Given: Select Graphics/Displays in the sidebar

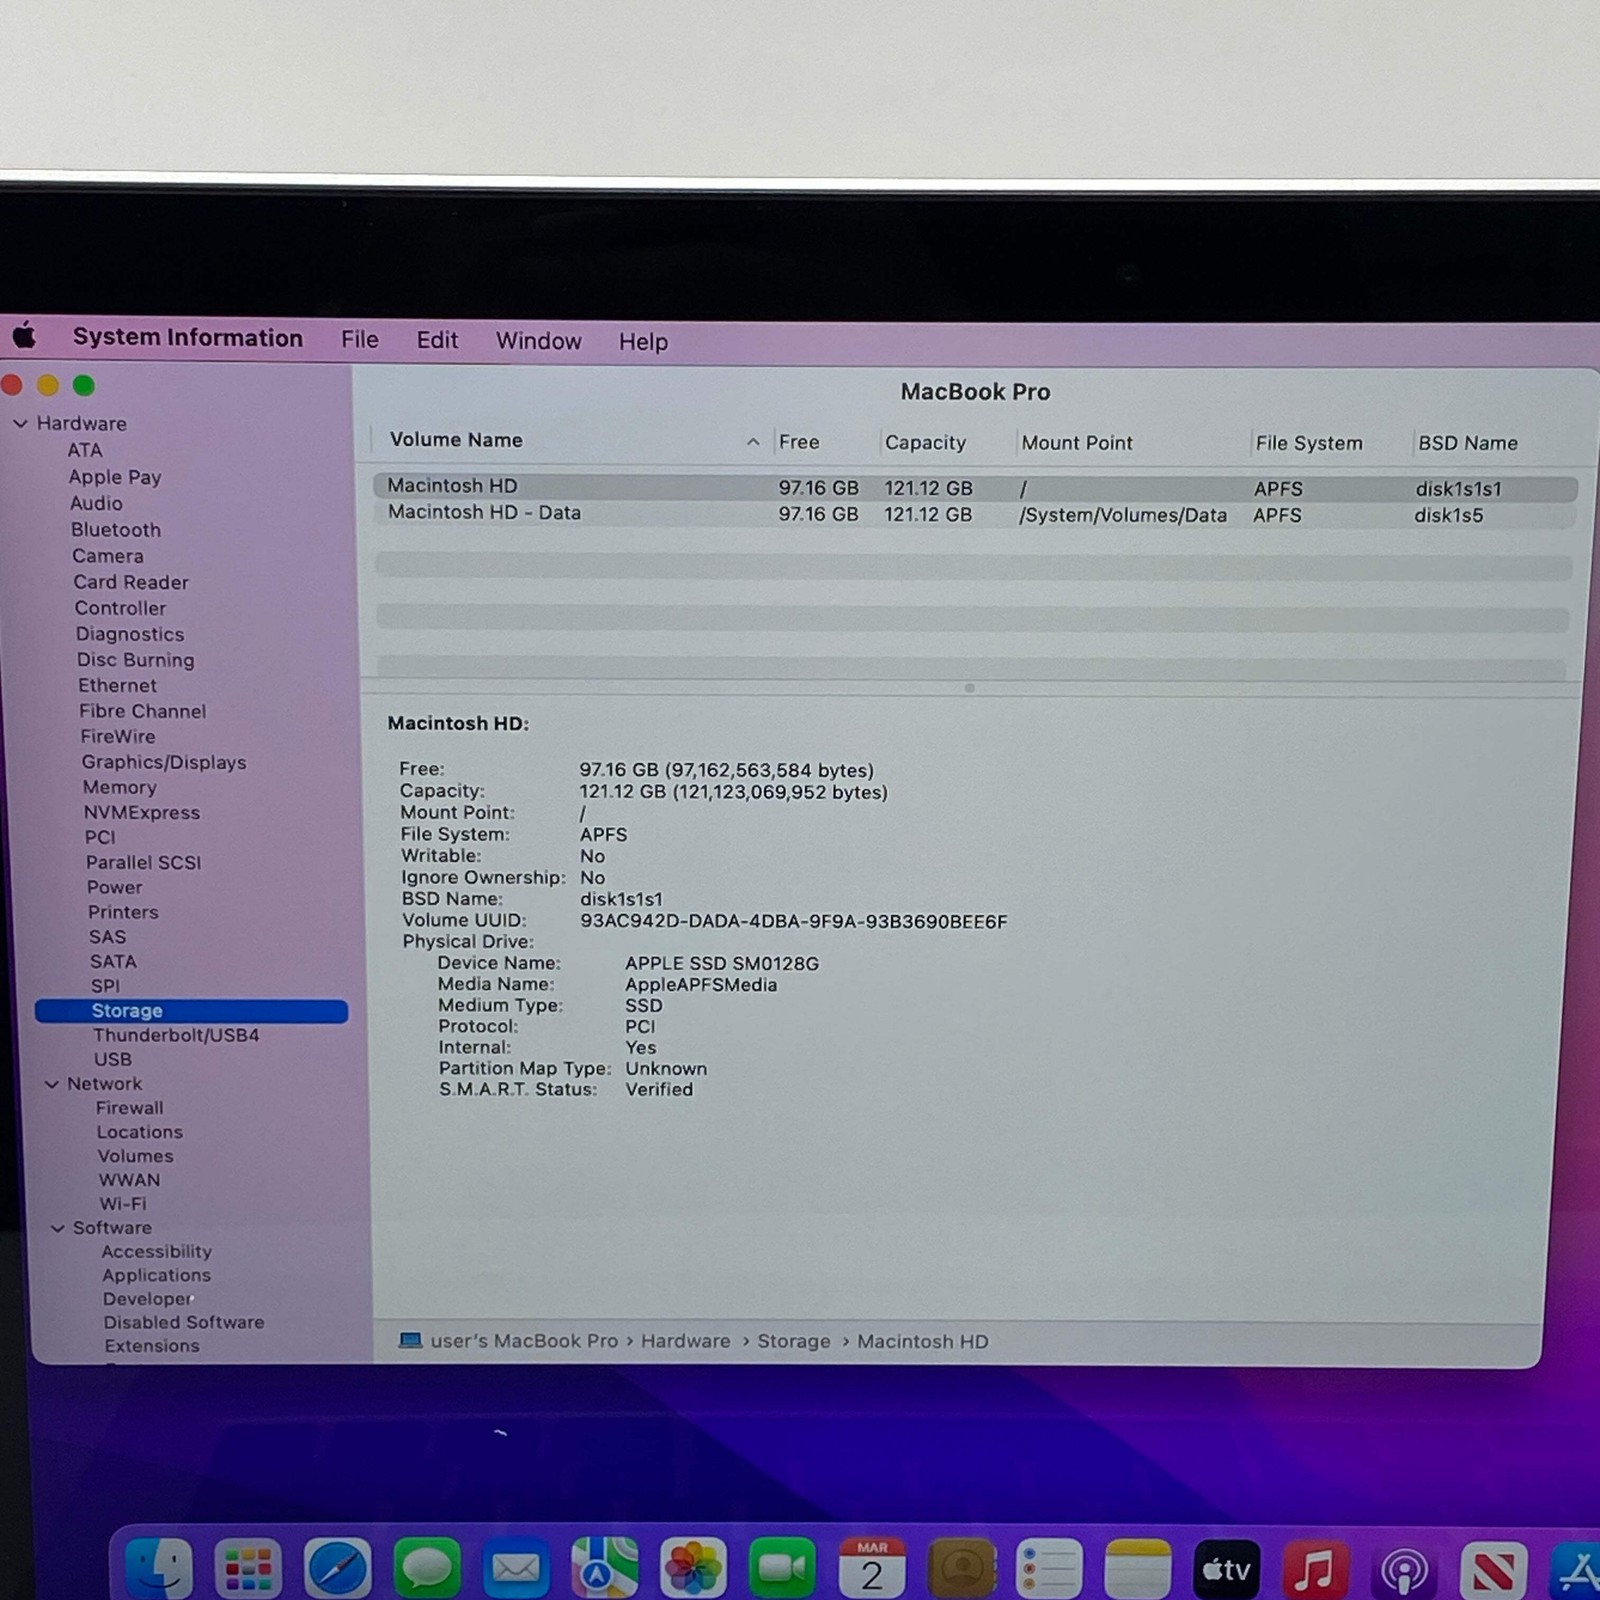Looking at the screenshot, I should point(164,762).
